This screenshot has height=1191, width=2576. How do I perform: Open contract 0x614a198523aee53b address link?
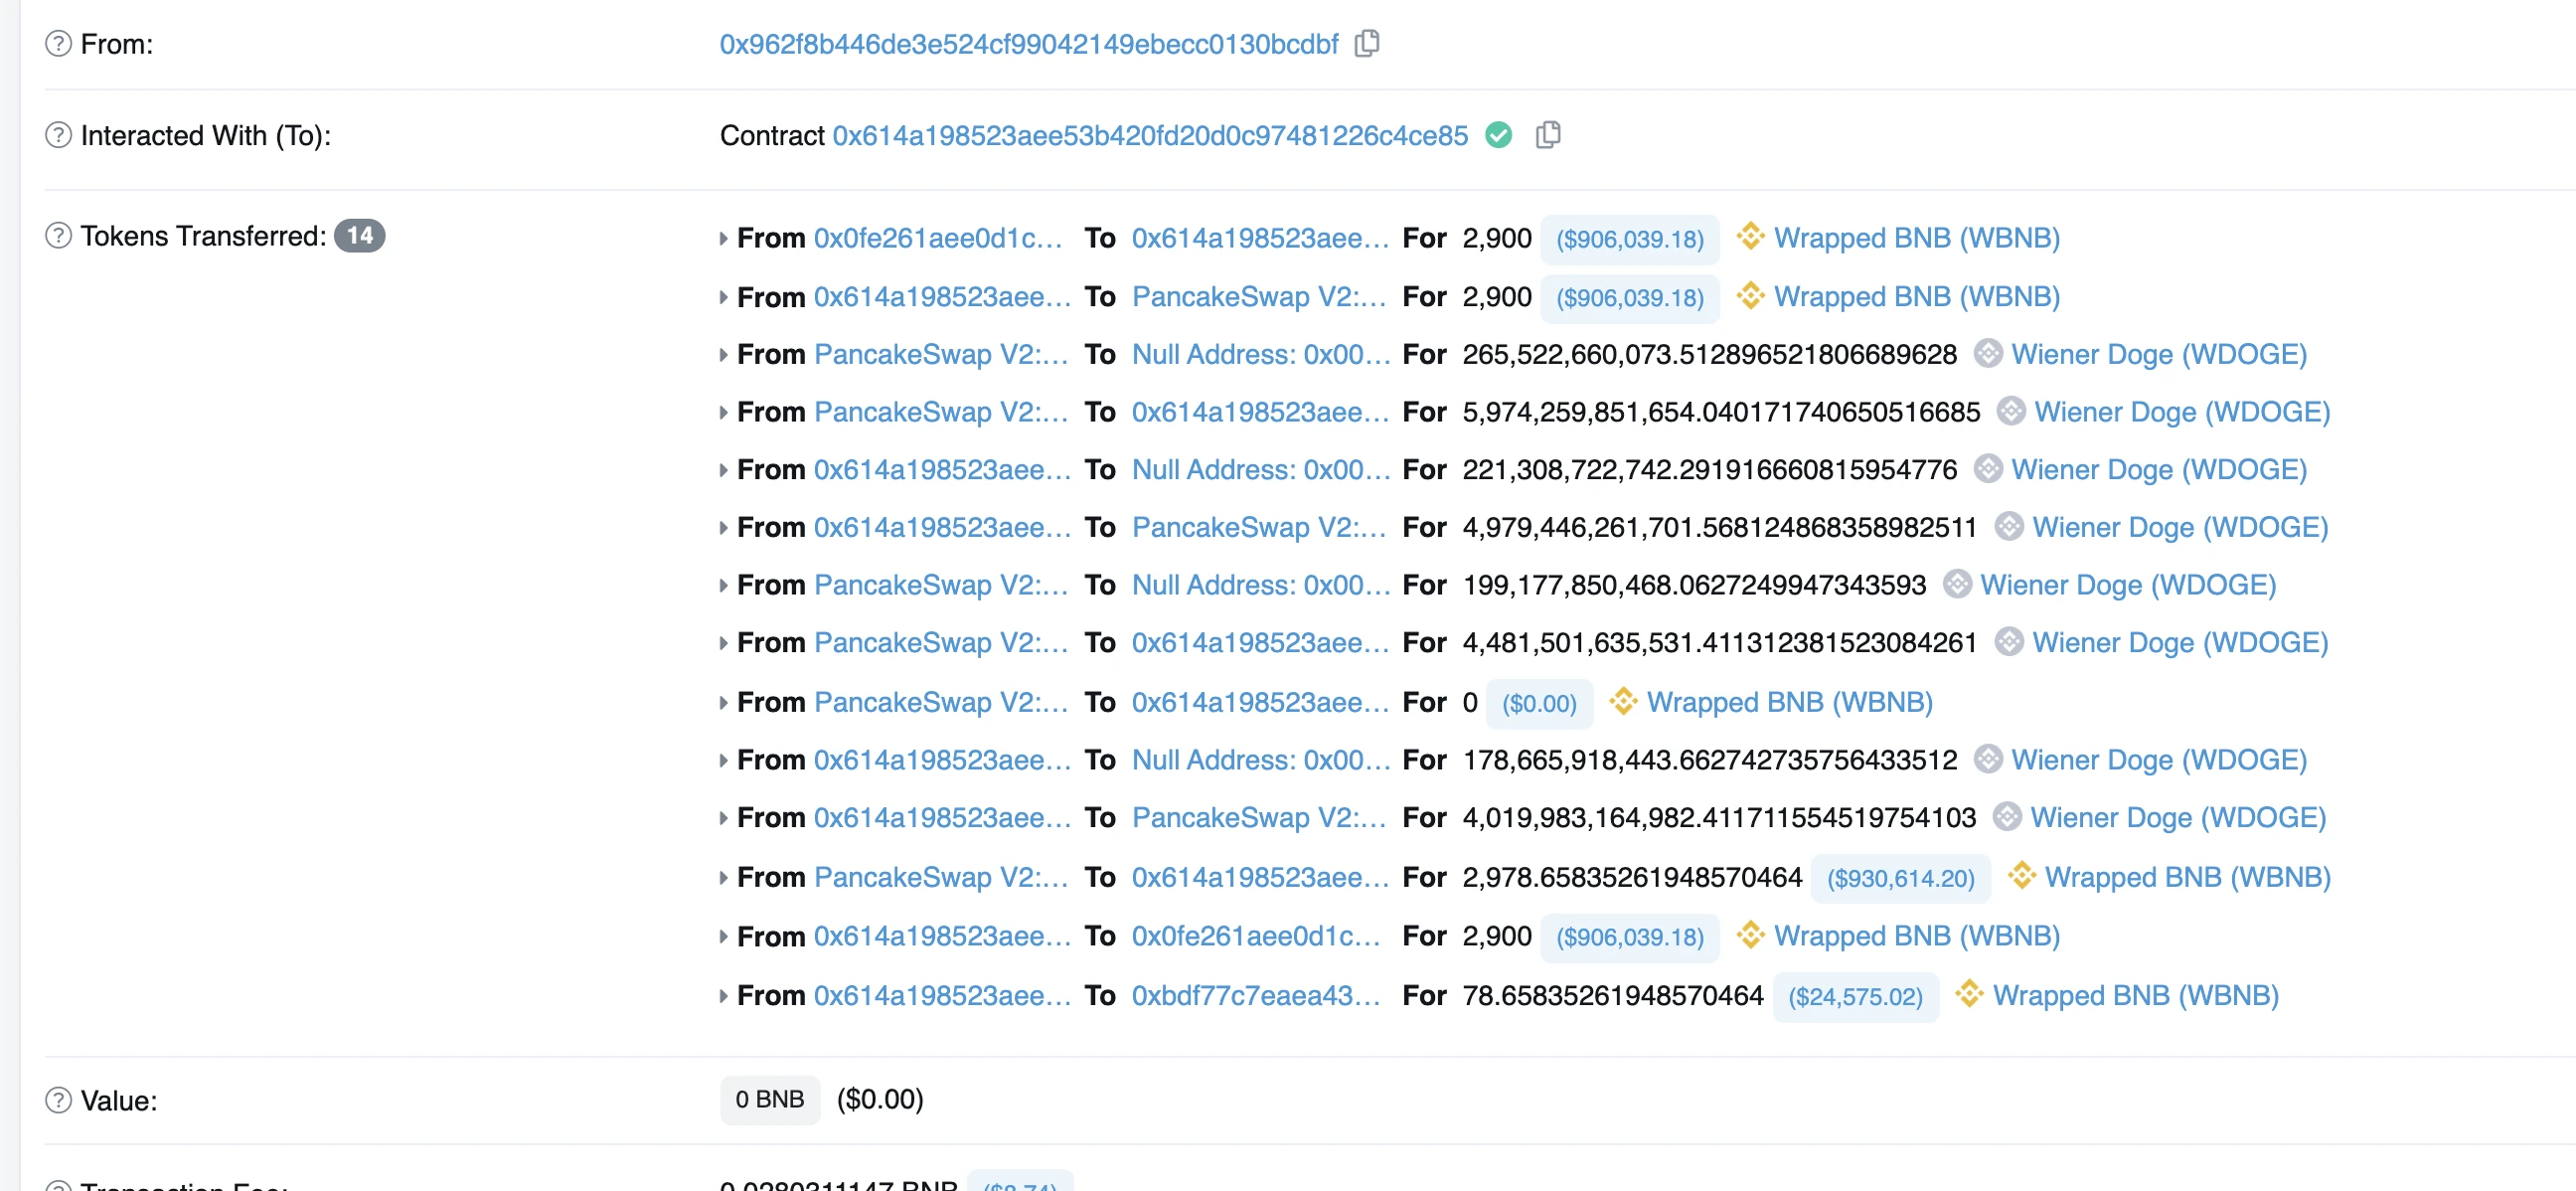1150,135
